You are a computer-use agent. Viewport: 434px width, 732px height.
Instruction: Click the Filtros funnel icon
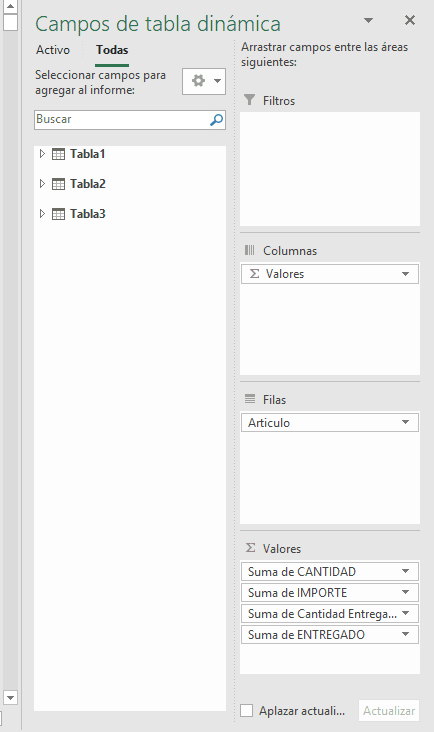pos(250,100)
